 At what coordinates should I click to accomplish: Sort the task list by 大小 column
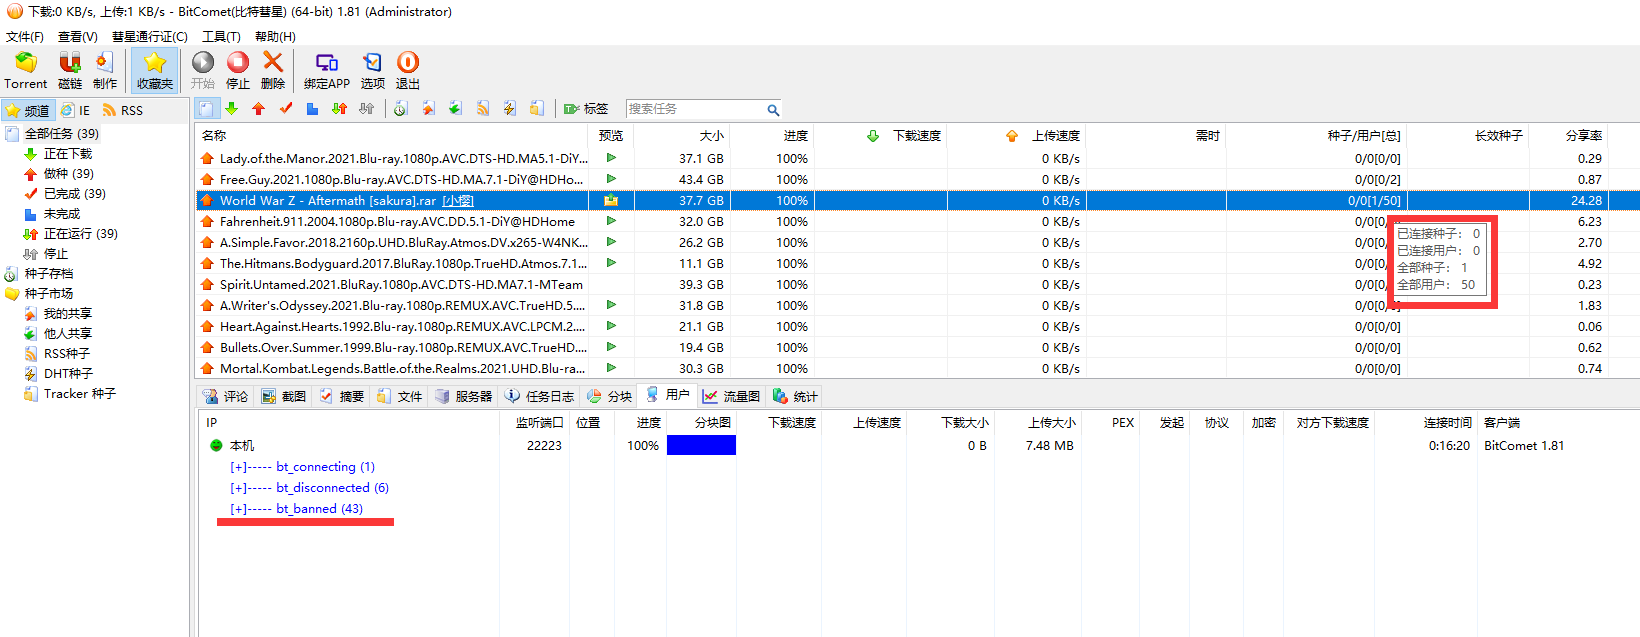pyautogui.click(x=680, y=136)
